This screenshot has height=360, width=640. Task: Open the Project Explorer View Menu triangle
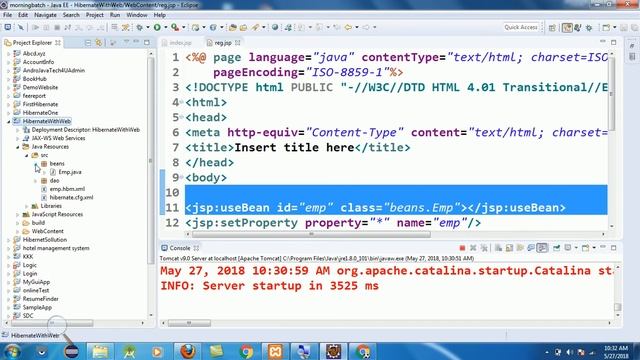point(127,42)
